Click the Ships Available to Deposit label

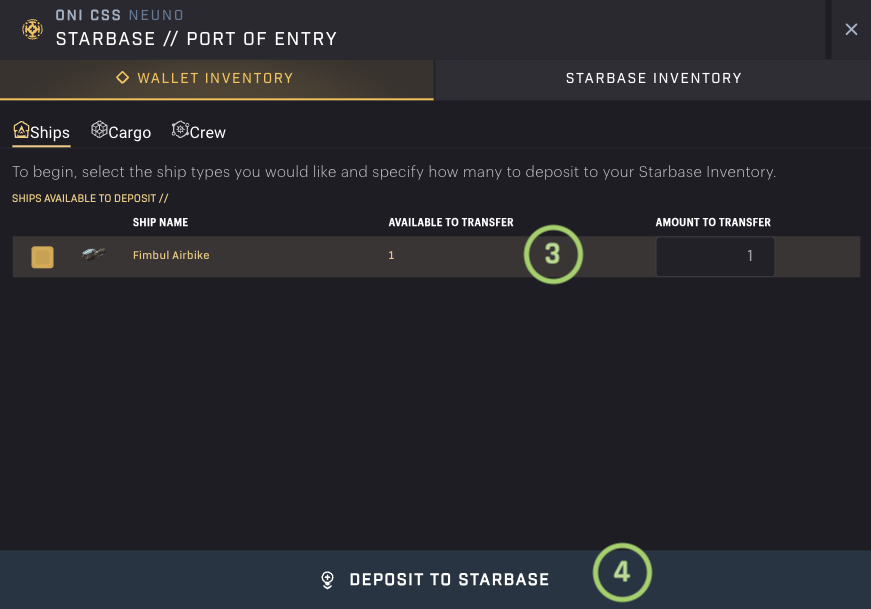[x=90, y=199]
